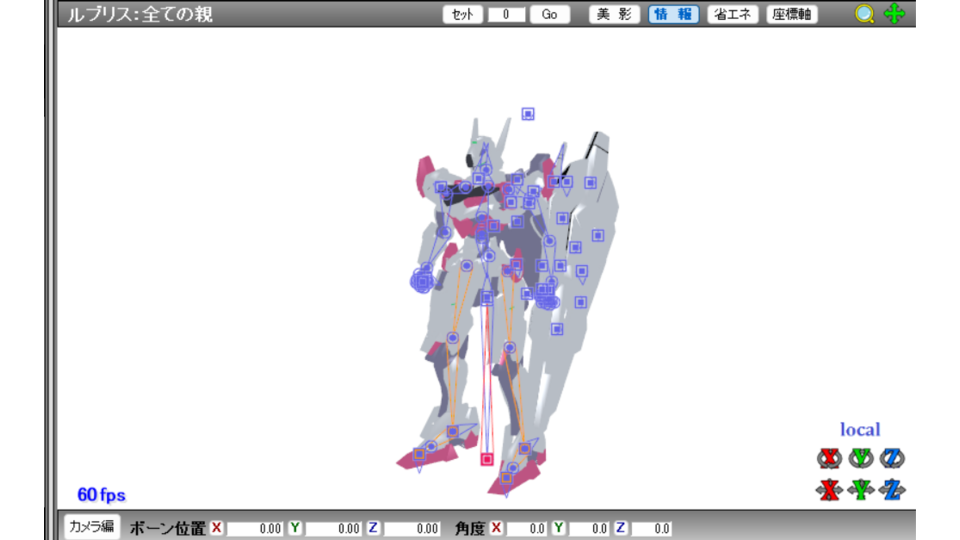Click the green move cross icon
Viewport: 960px width, 540px height.
(x=894, y=13)
